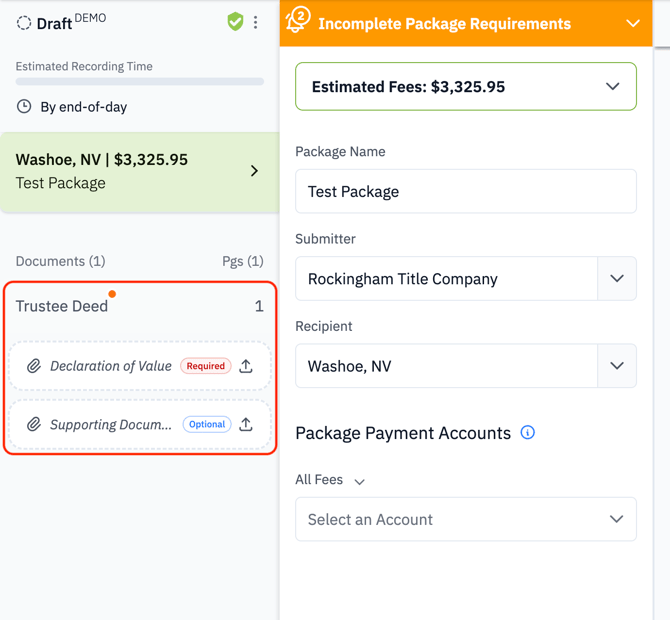Click the green shield verification icon
Image resolution: width=670 pixels, height=620 pixels.
(235, 22)
